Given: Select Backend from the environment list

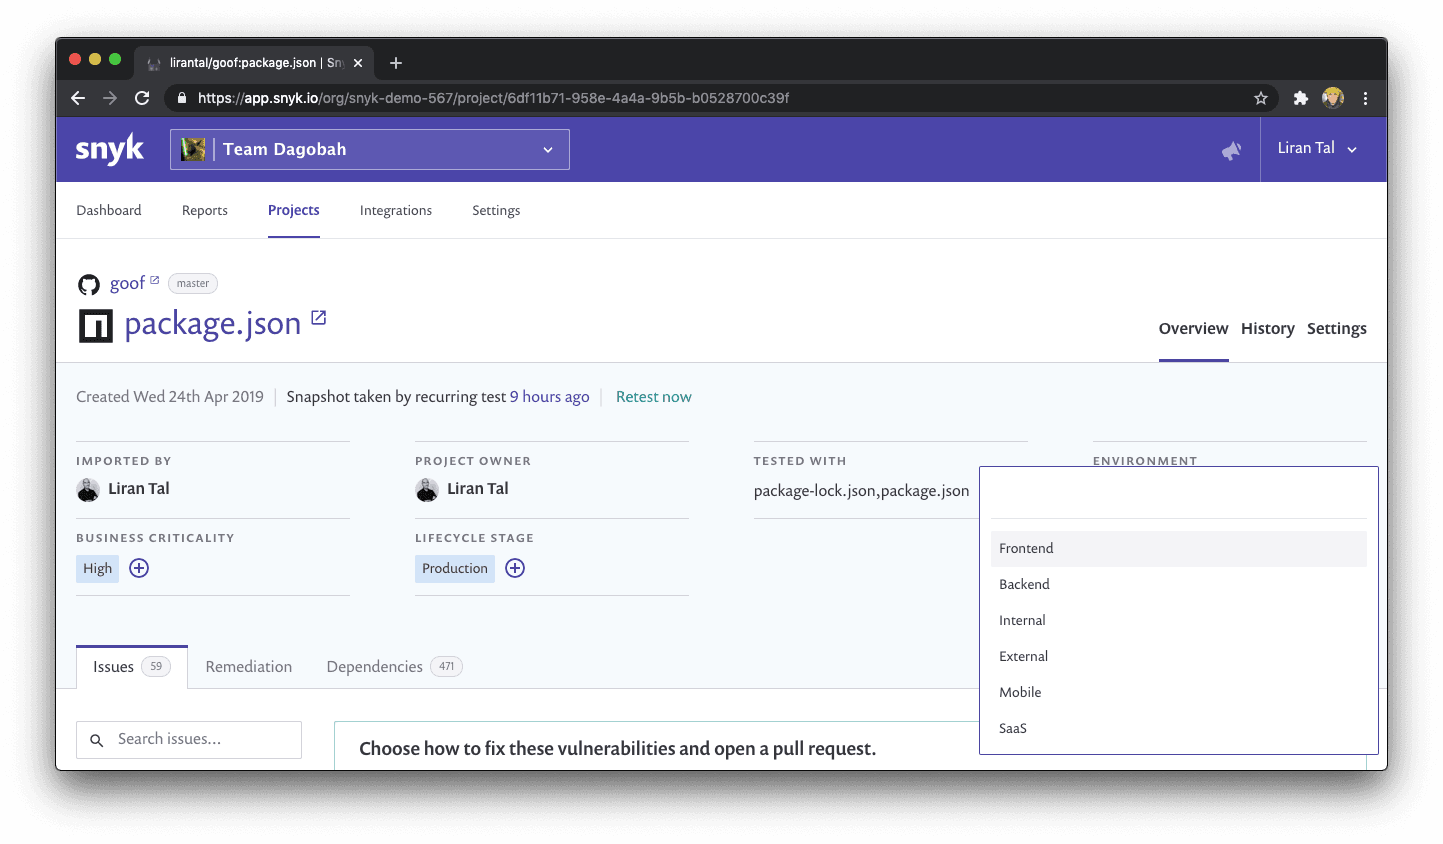Looking at the screenshot, I should coord(1179,584).
